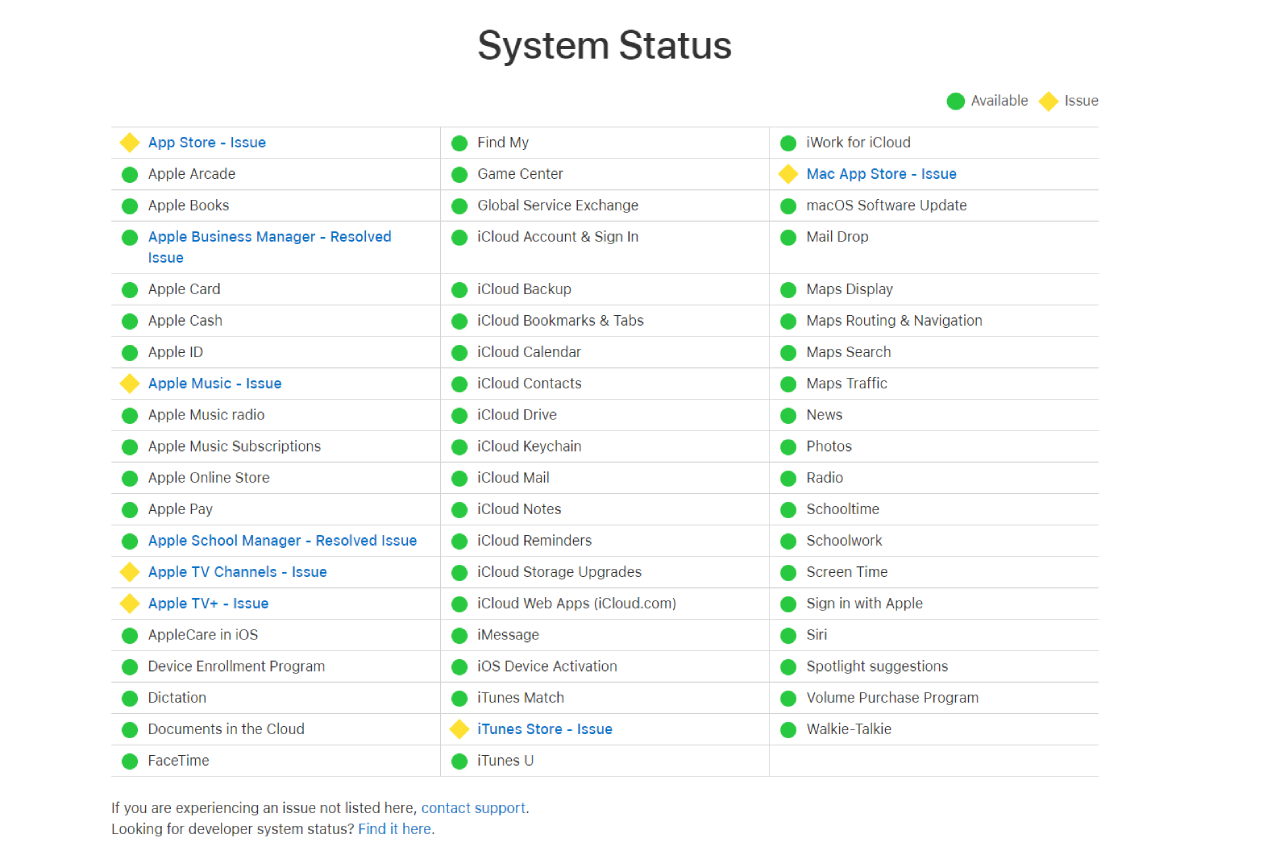This screenshot has width=1280, height=859.
Task: Click green status dot beside iMessage
Action: coord(459,635)
